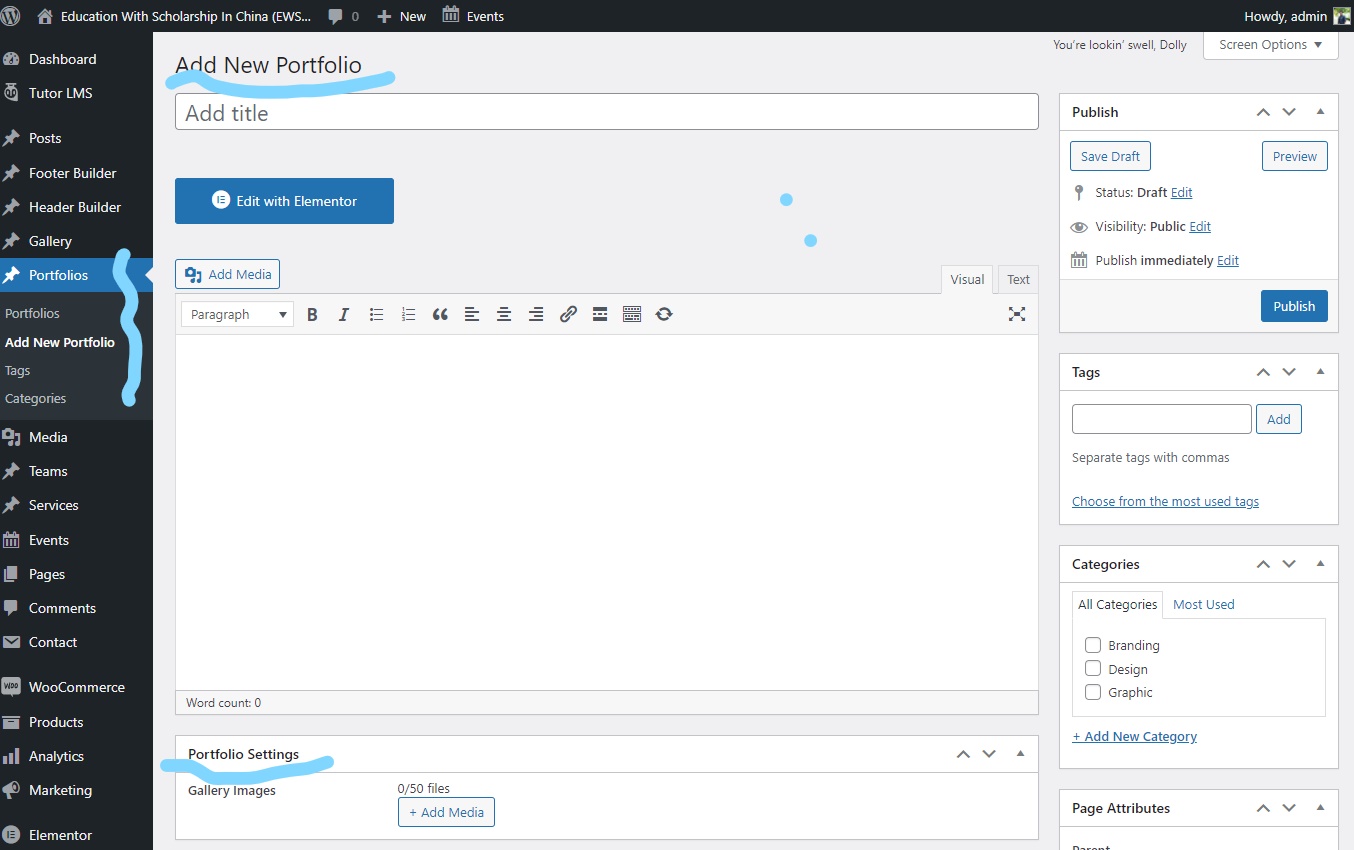
Task: Toggle the editor toolbar icon
Action: [x=632, y=314]
